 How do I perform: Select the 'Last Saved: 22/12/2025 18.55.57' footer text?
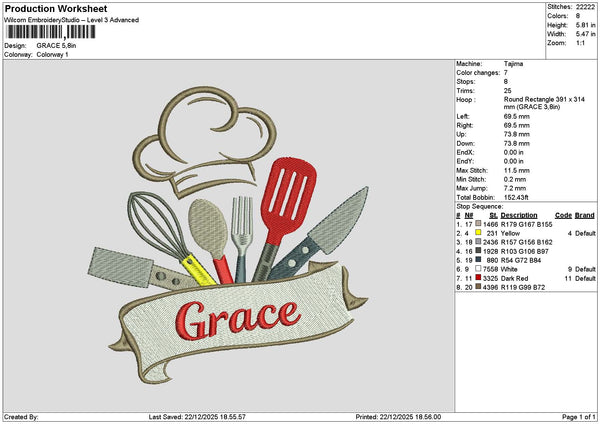197,417
